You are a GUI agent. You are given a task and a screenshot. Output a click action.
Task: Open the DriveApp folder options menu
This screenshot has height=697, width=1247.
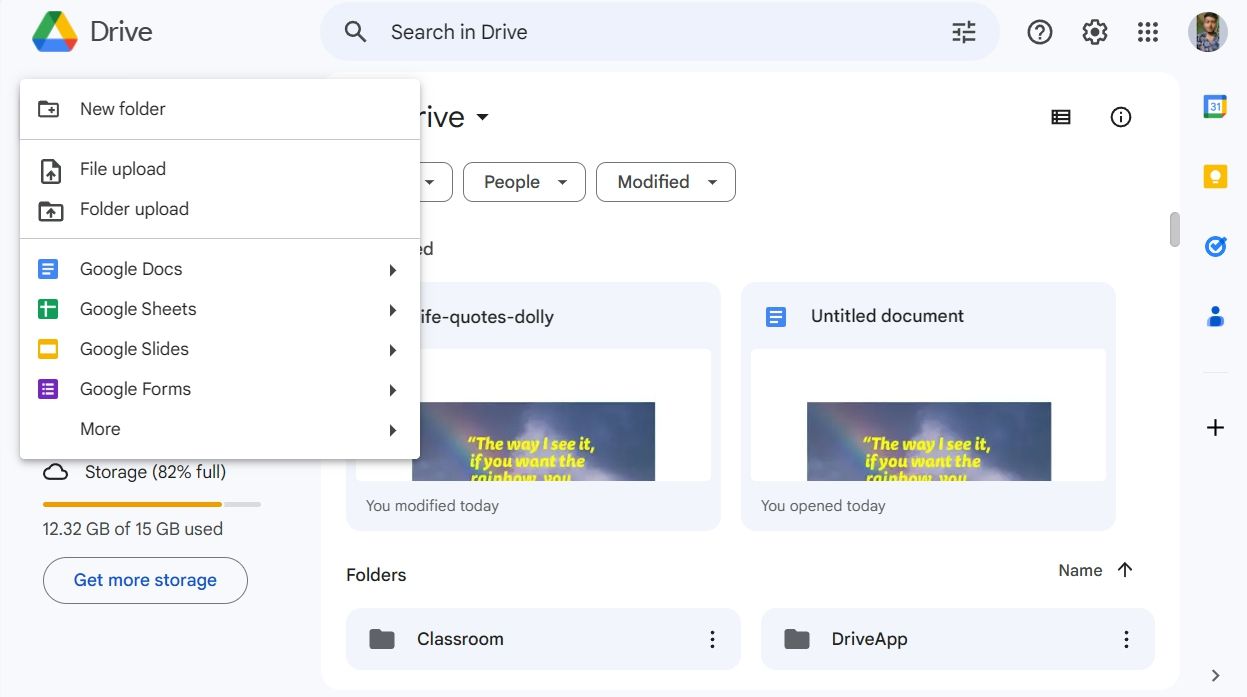1126,638
